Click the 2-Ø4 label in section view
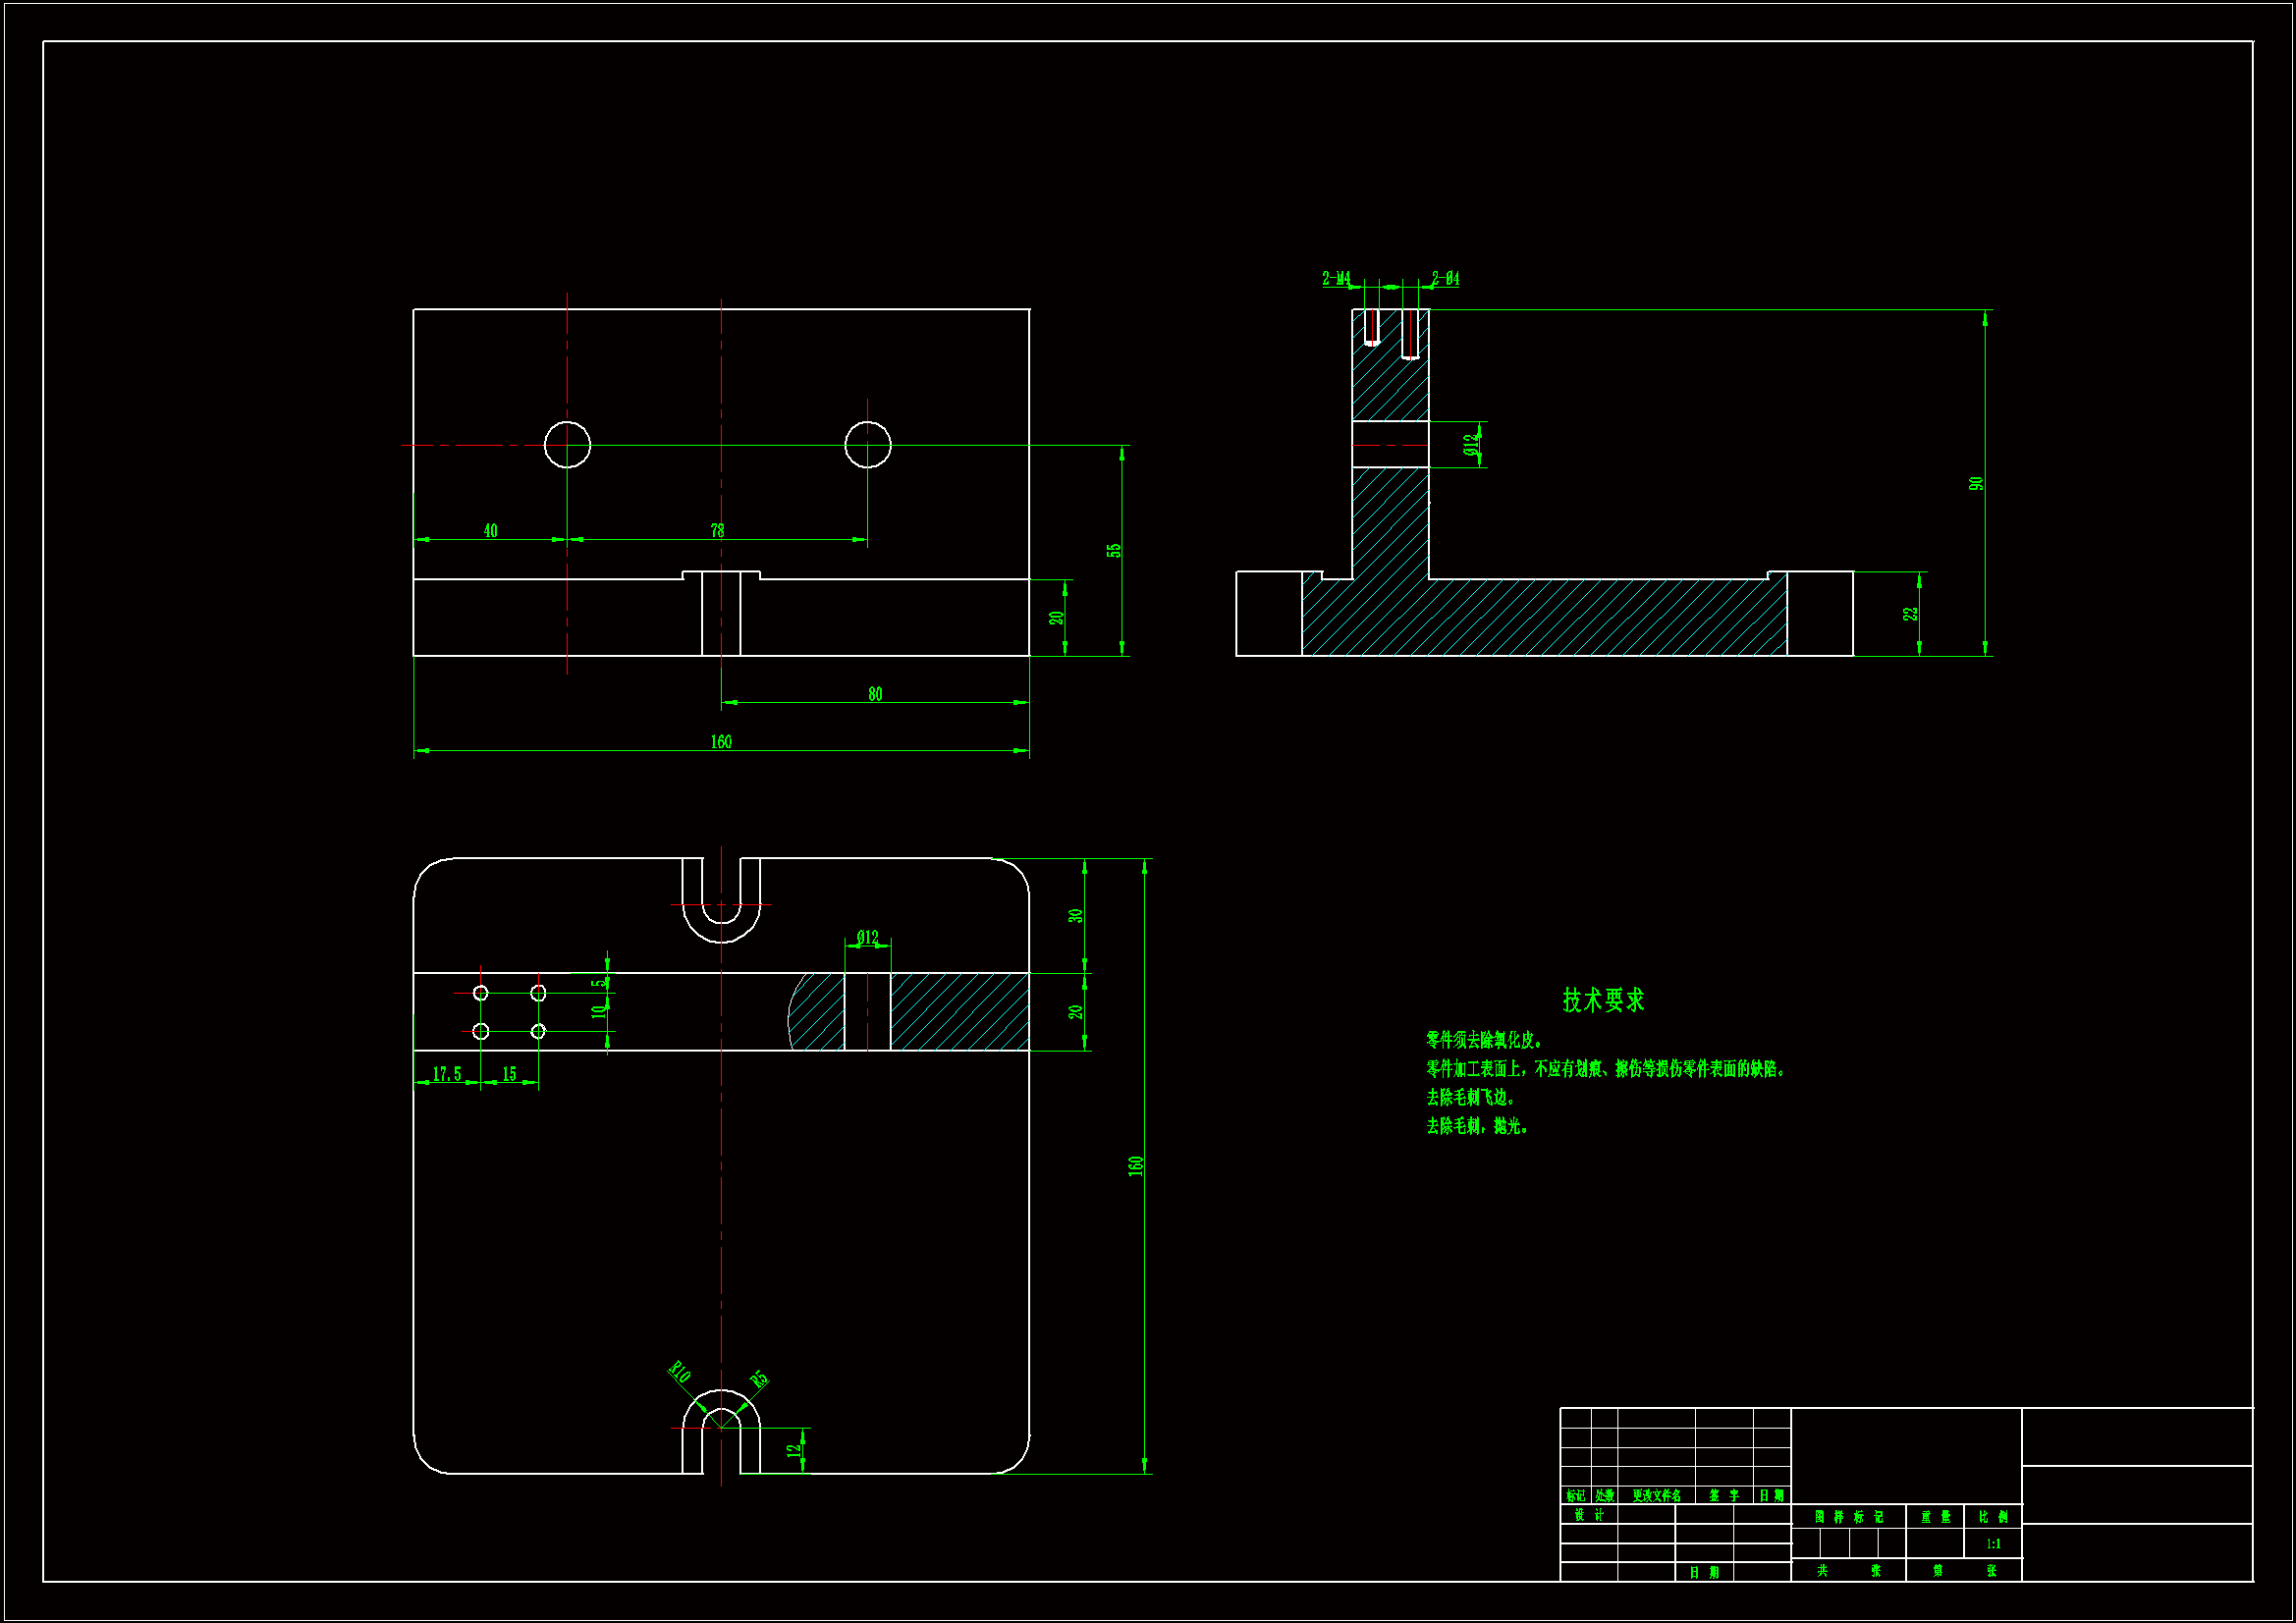This screenshot has height=1623, width=2296. (x=1445, y=278)
